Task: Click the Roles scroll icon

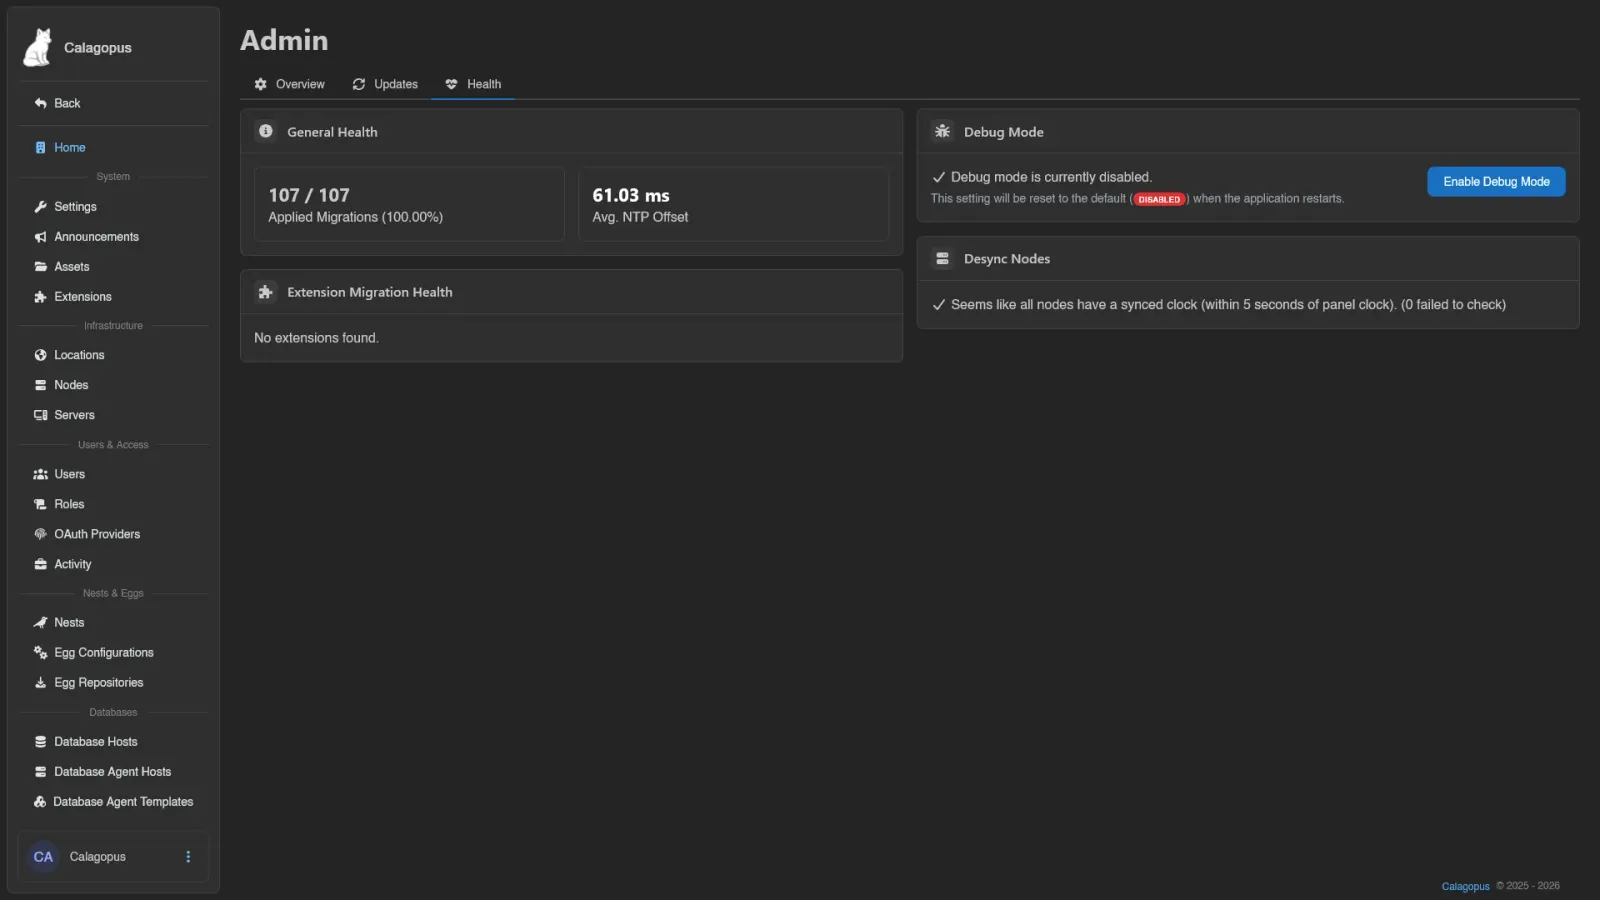Action: [x=41, y=504]
